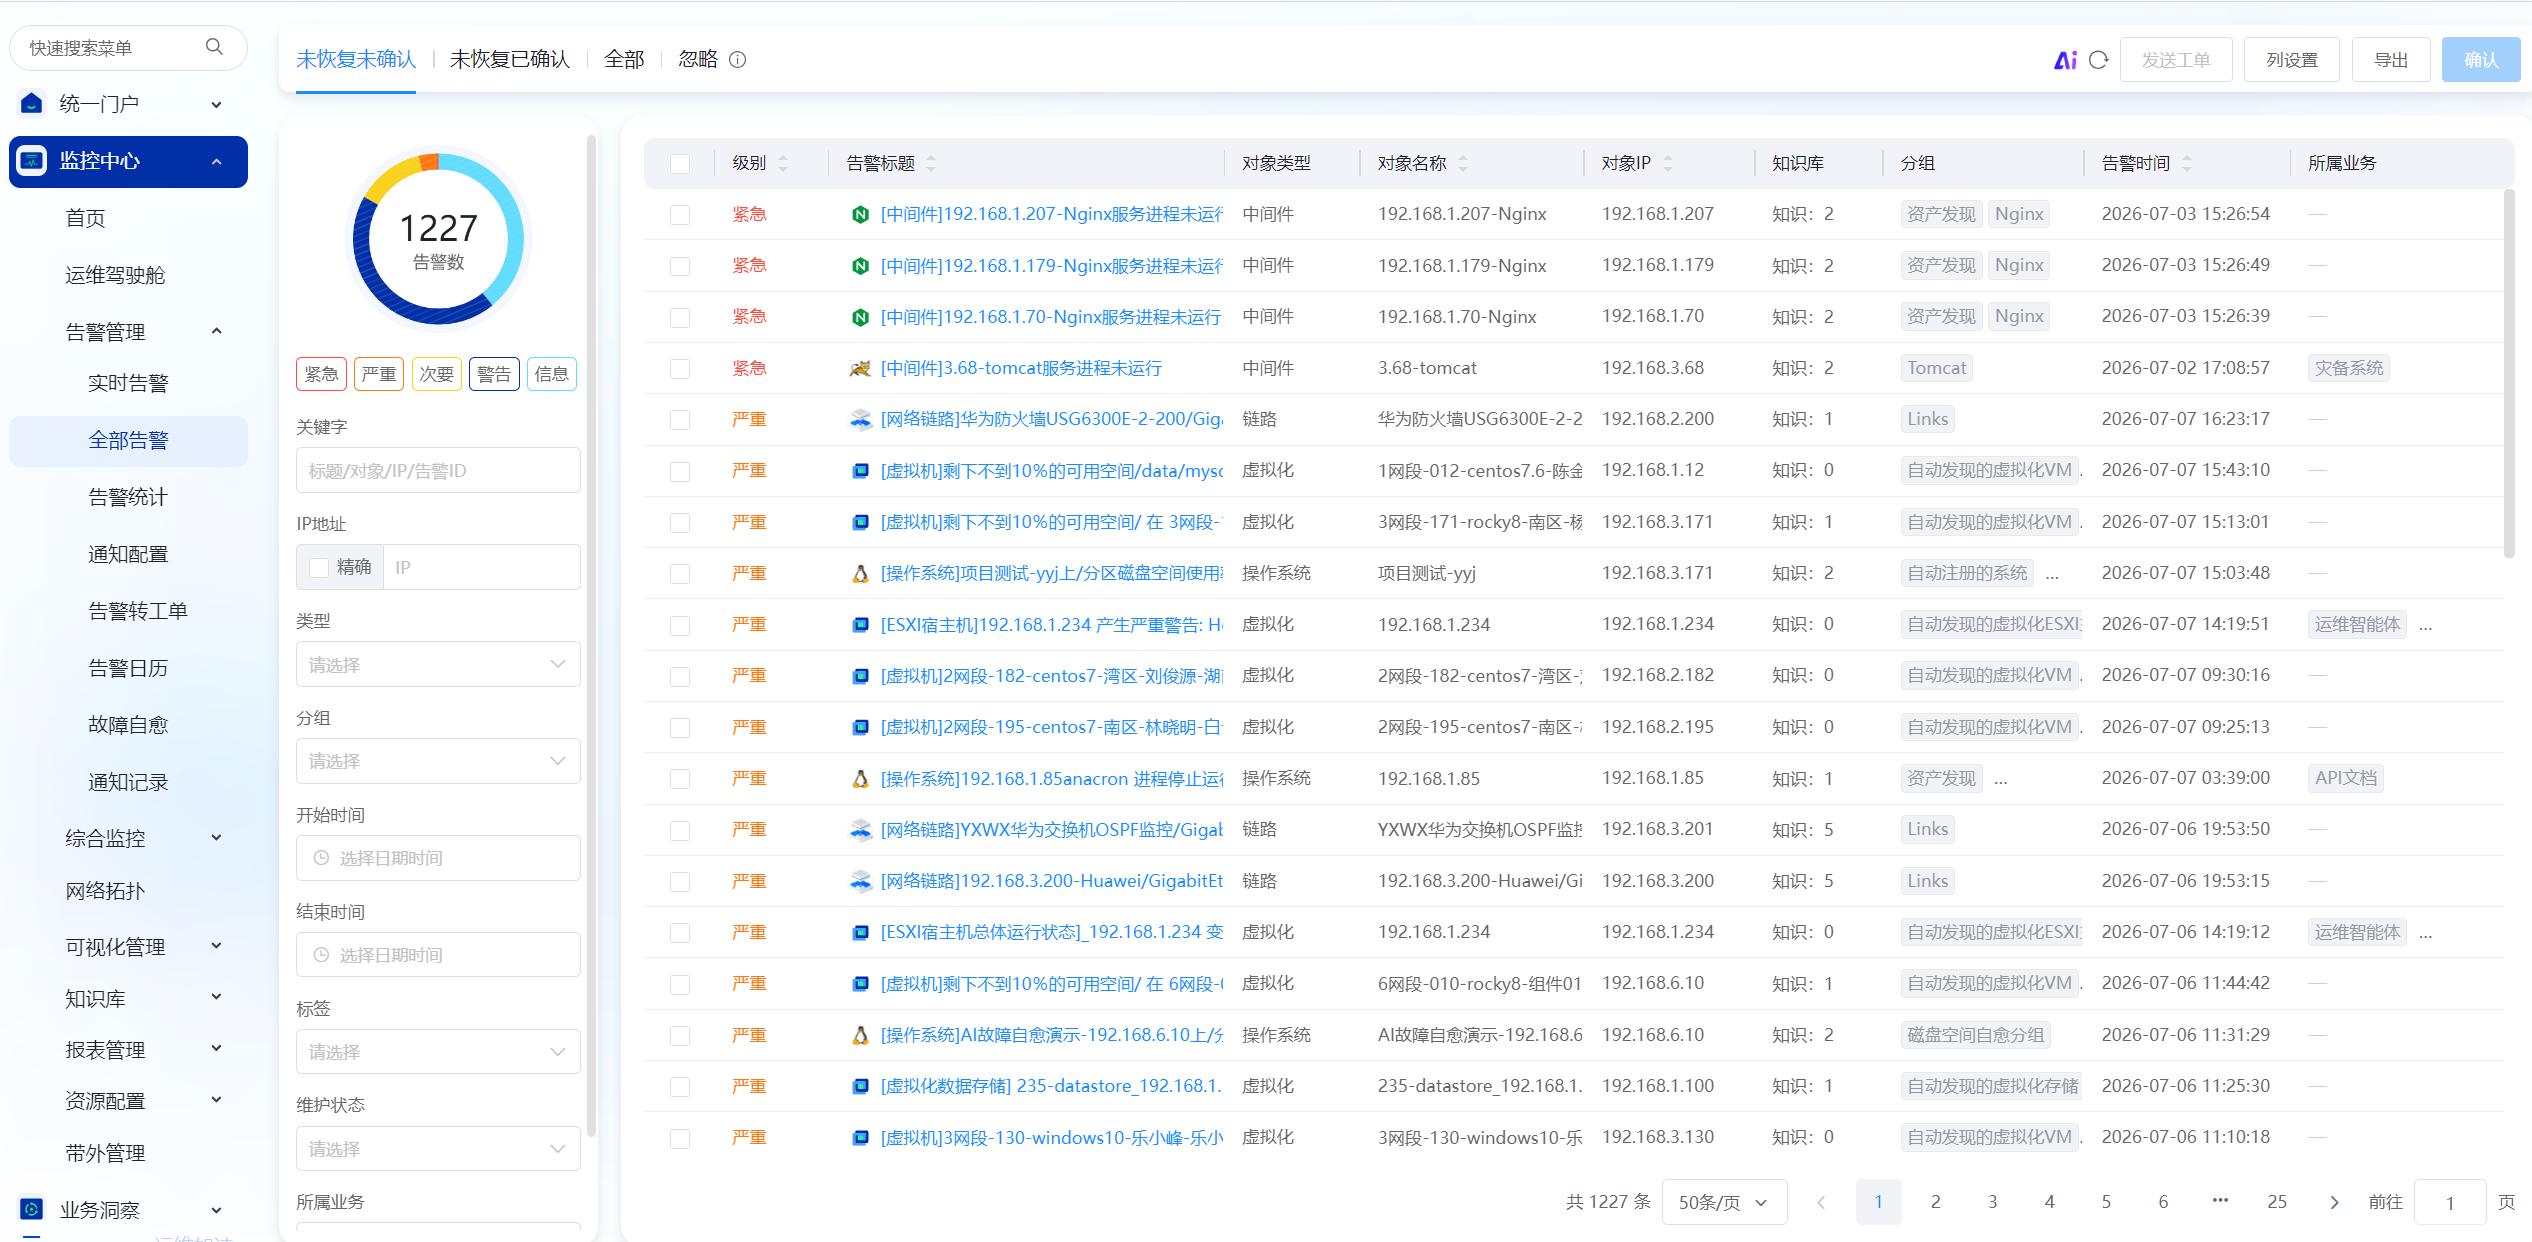
Task: Switch to 全部 tab
Action: pyautogui.click(x=624, y=60)
